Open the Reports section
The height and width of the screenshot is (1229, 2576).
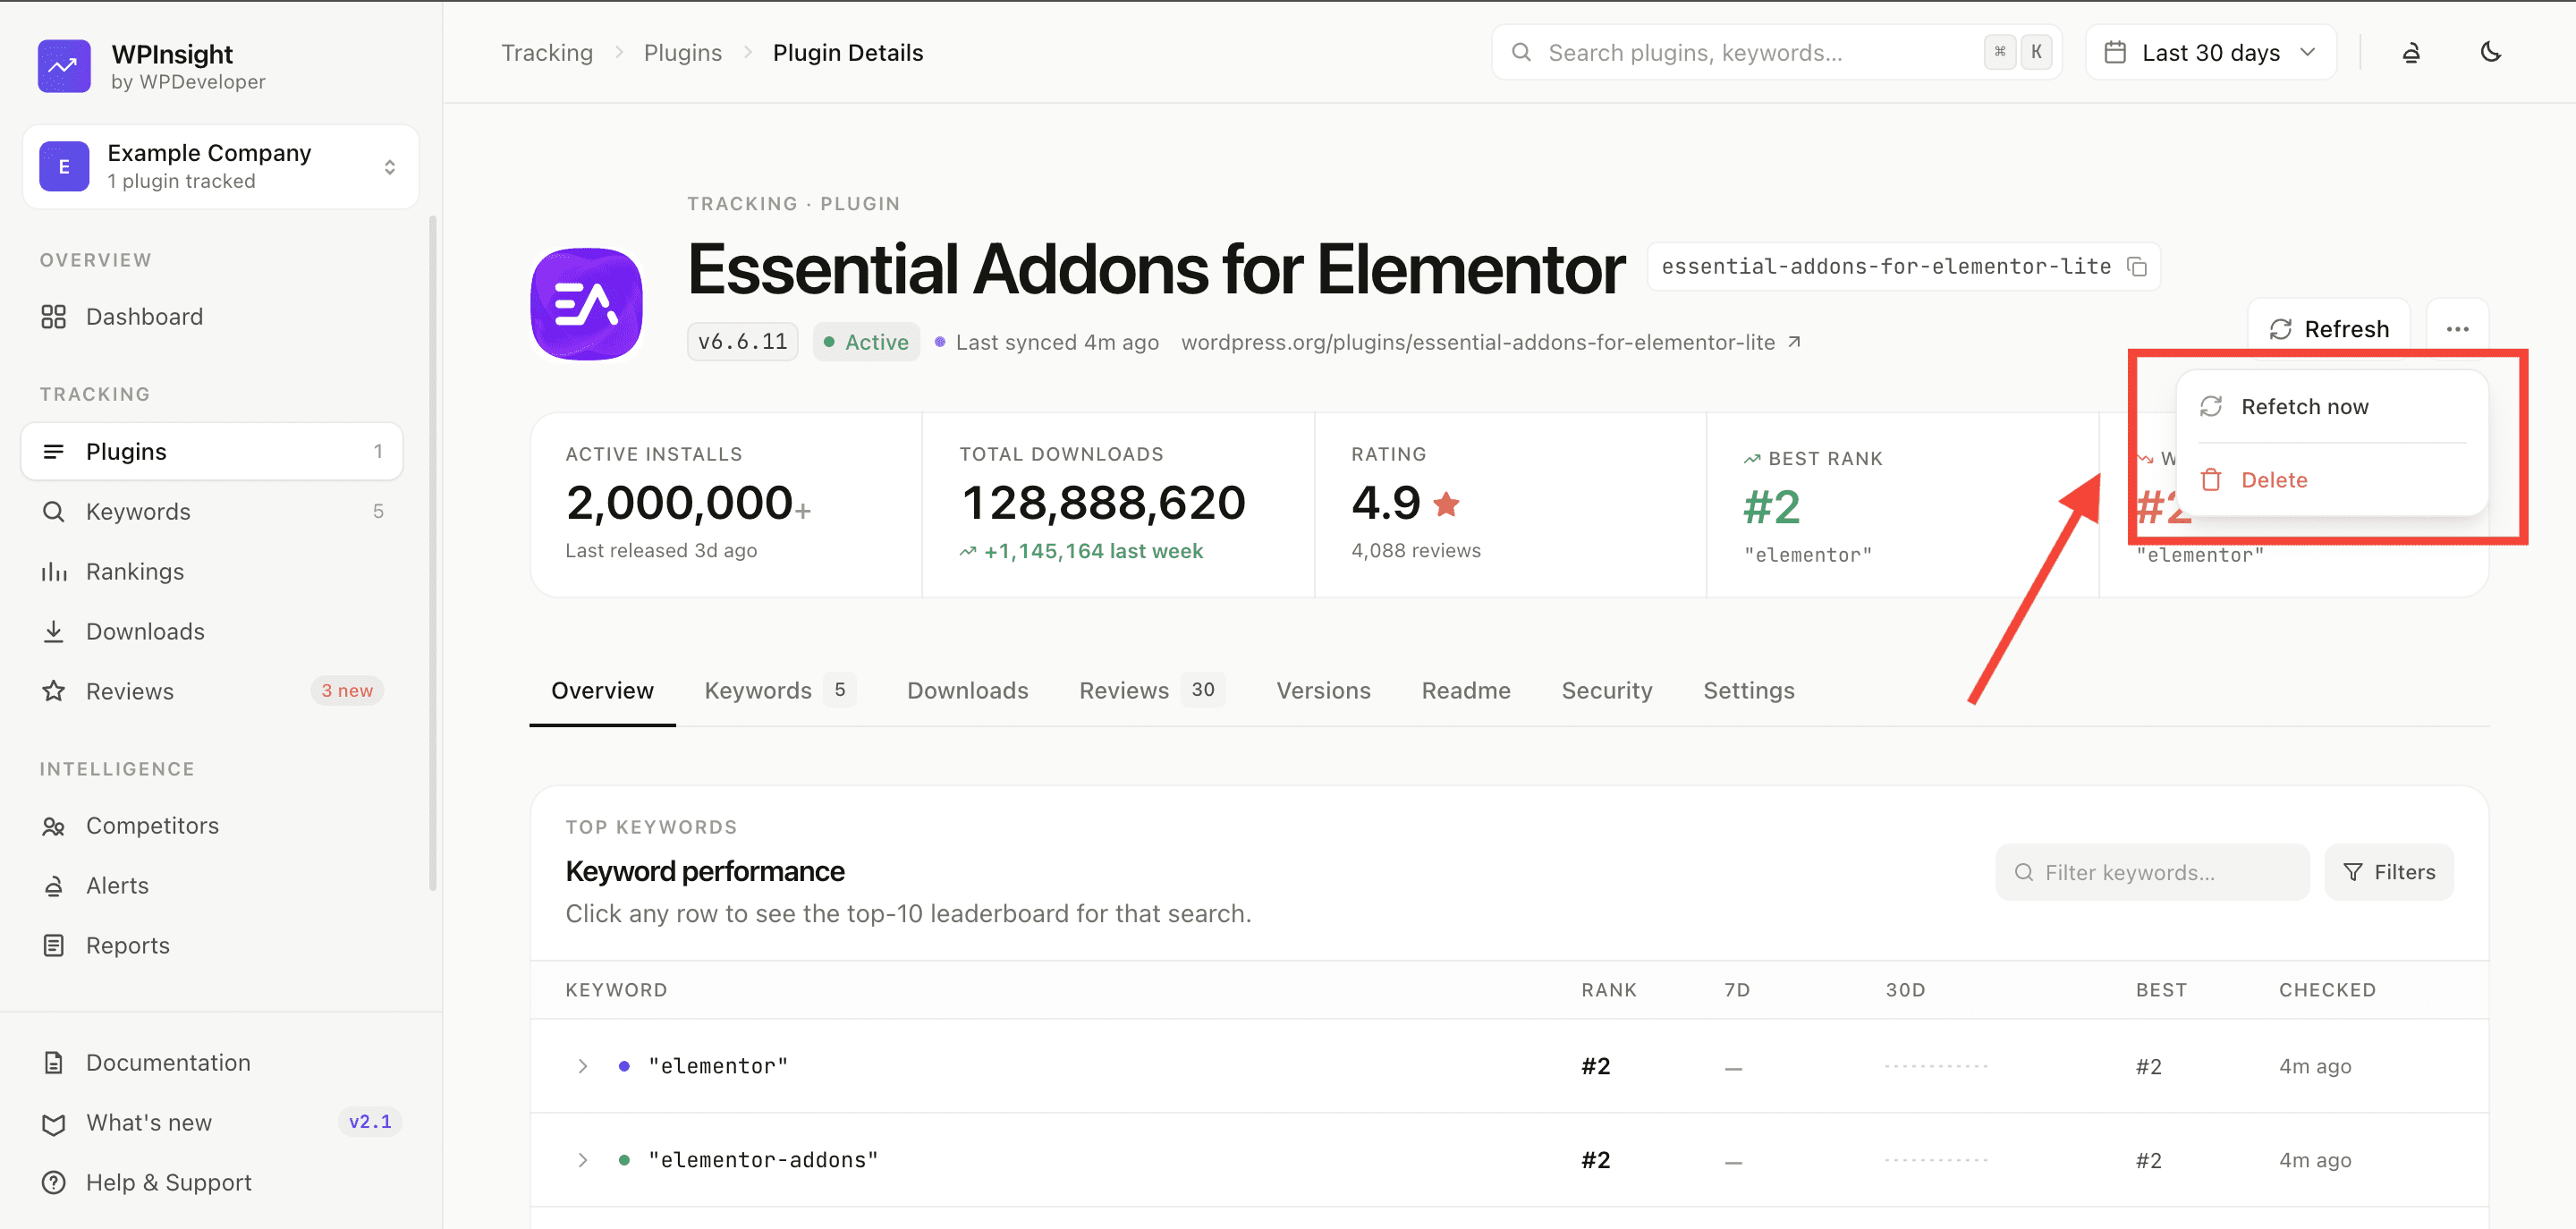(212, 946)
